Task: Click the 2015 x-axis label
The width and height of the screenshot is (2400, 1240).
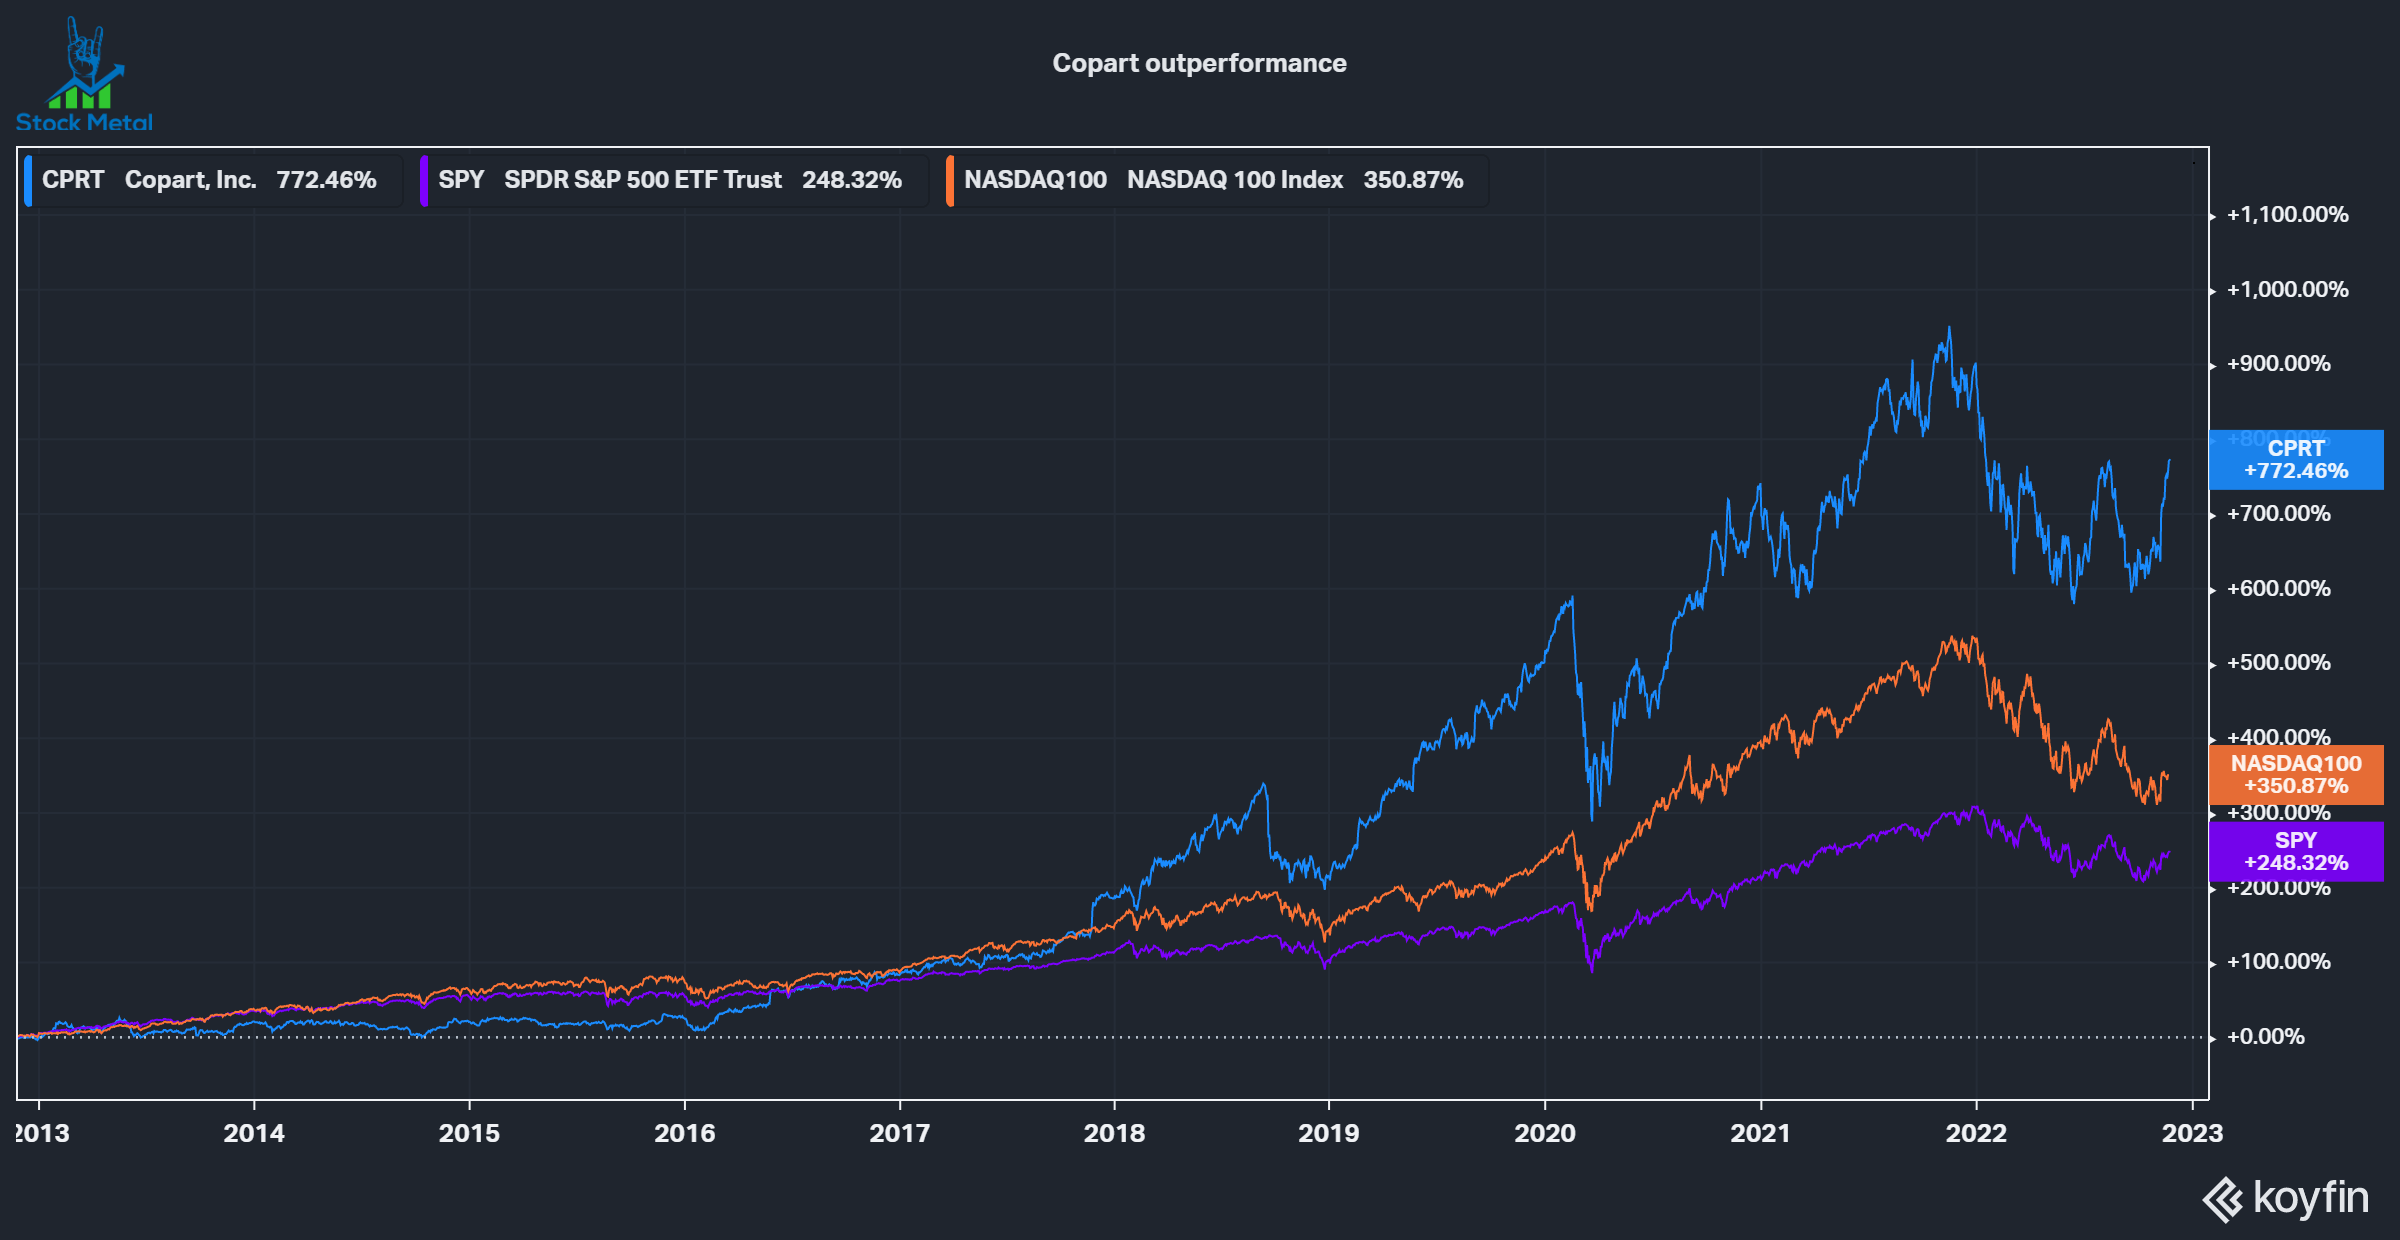Action: click(x=469, y=1133)
